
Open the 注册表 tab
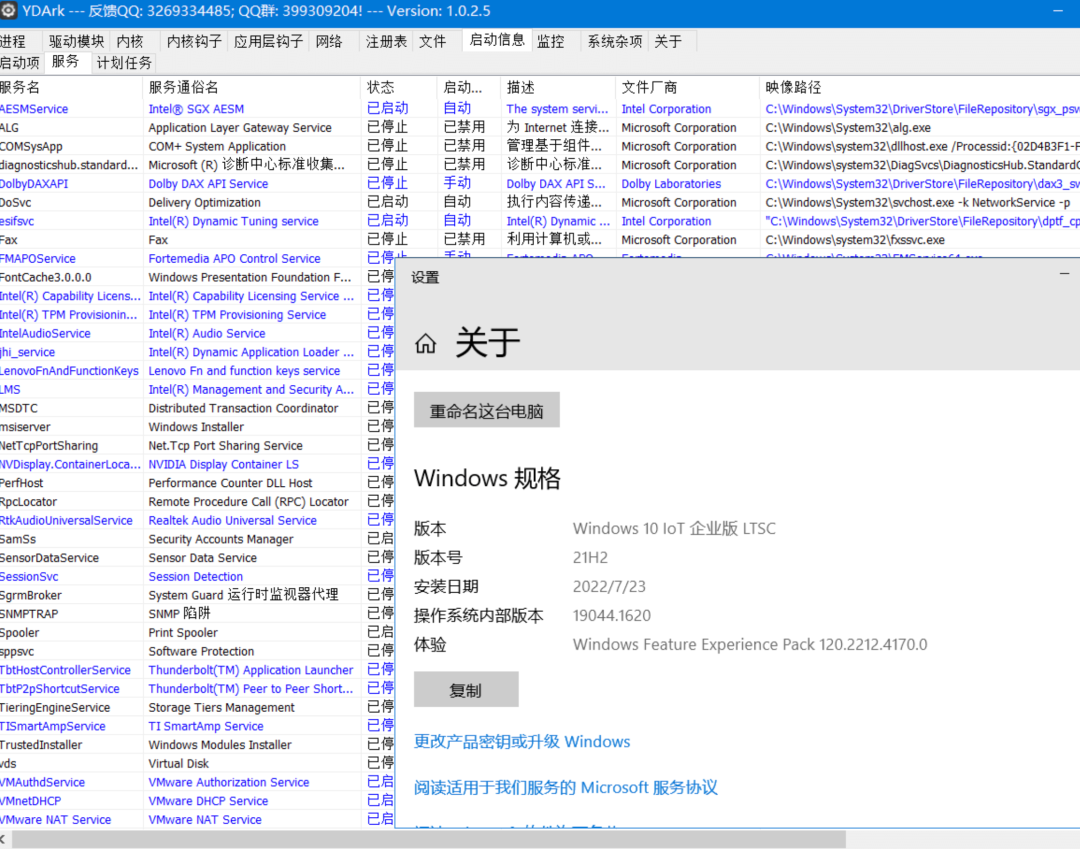tap(386, 41)
